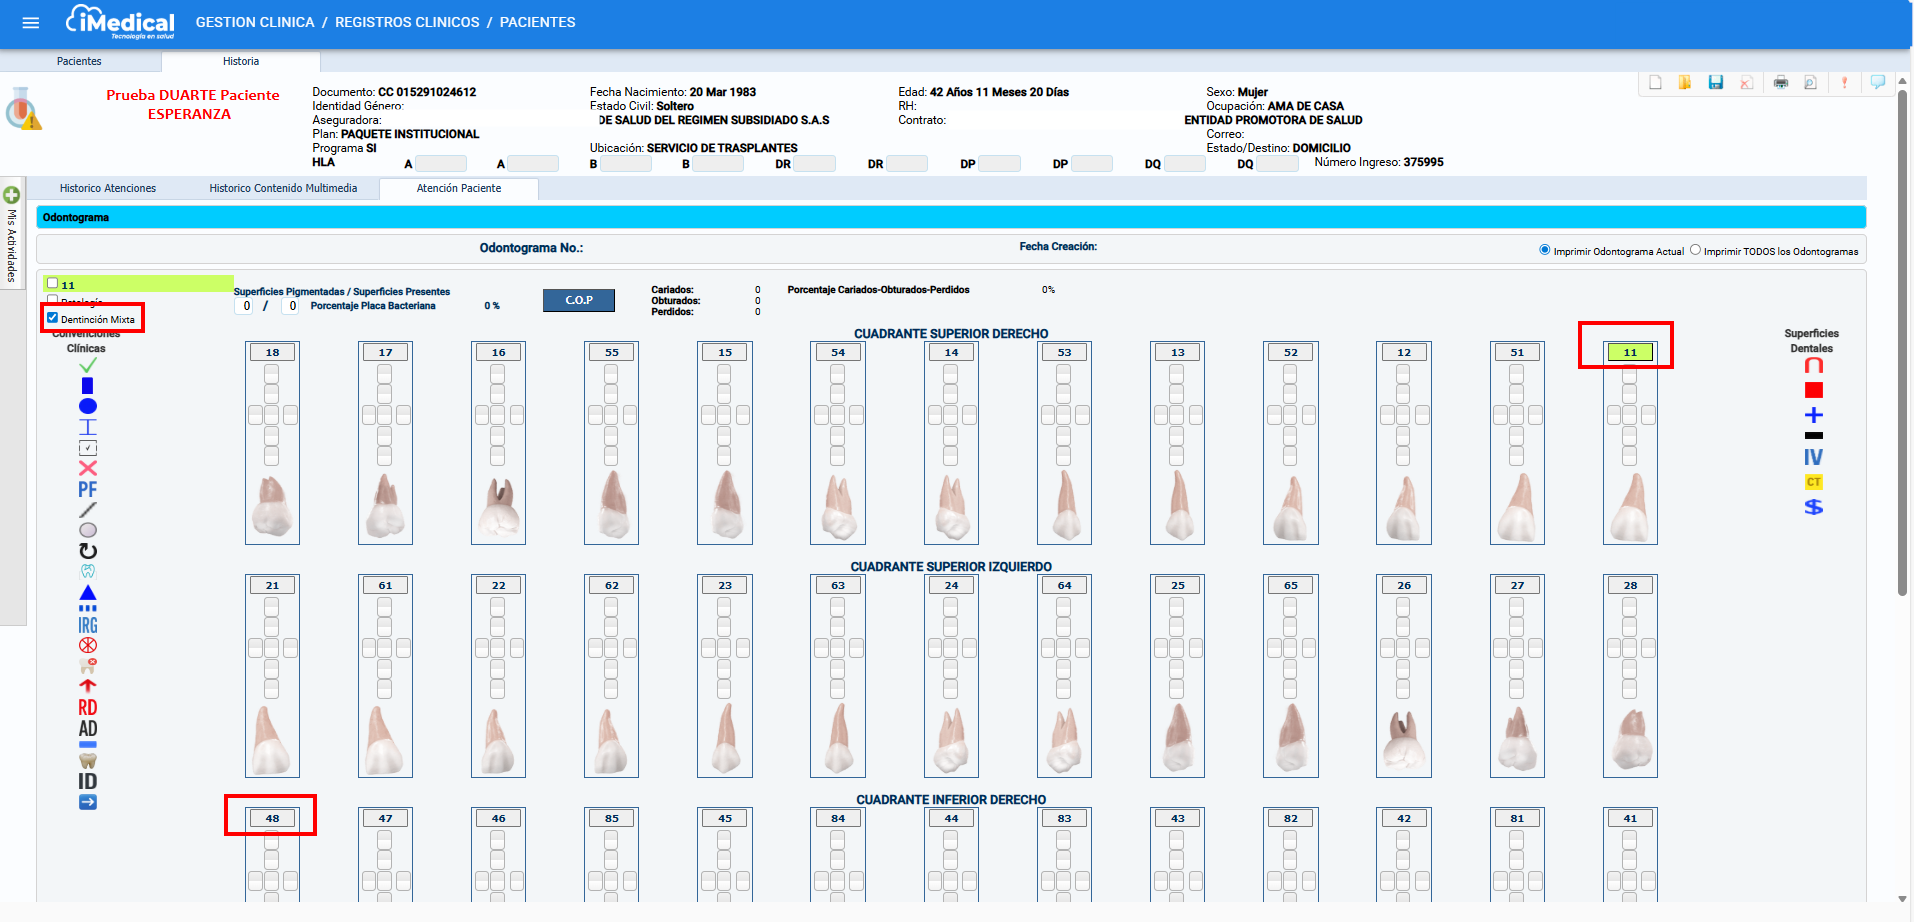The image size is (1914, 922).
Task: Choose the yellow CT dental surface icon
Action: (x=1813, y=482)
